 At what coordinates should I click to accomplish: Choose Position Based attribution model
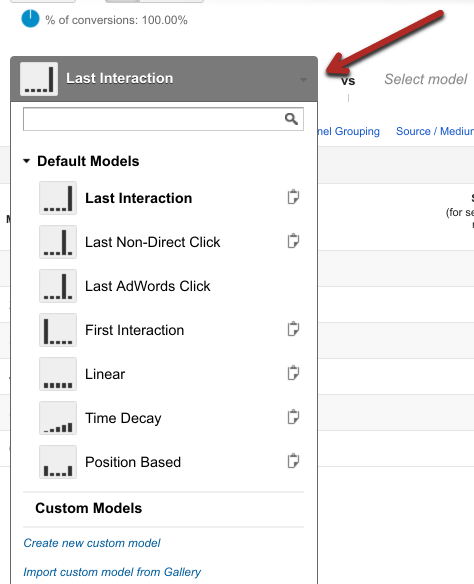pos(133,462)
